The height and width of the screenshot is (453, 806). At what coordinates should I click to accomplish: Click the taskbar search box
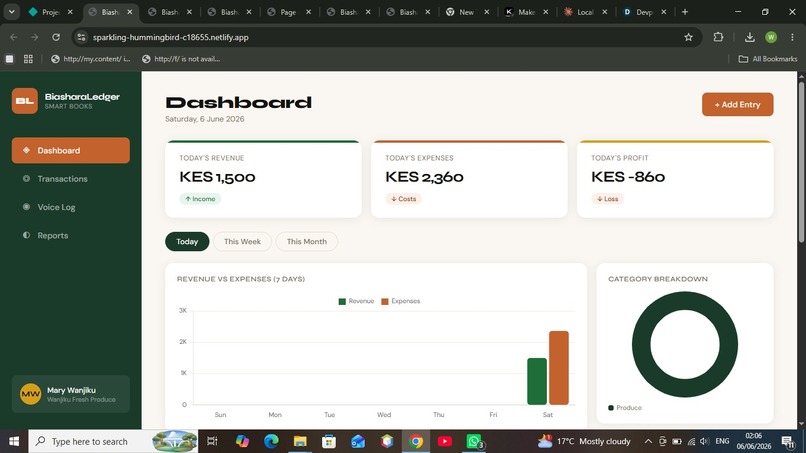[x=113, y=441]
